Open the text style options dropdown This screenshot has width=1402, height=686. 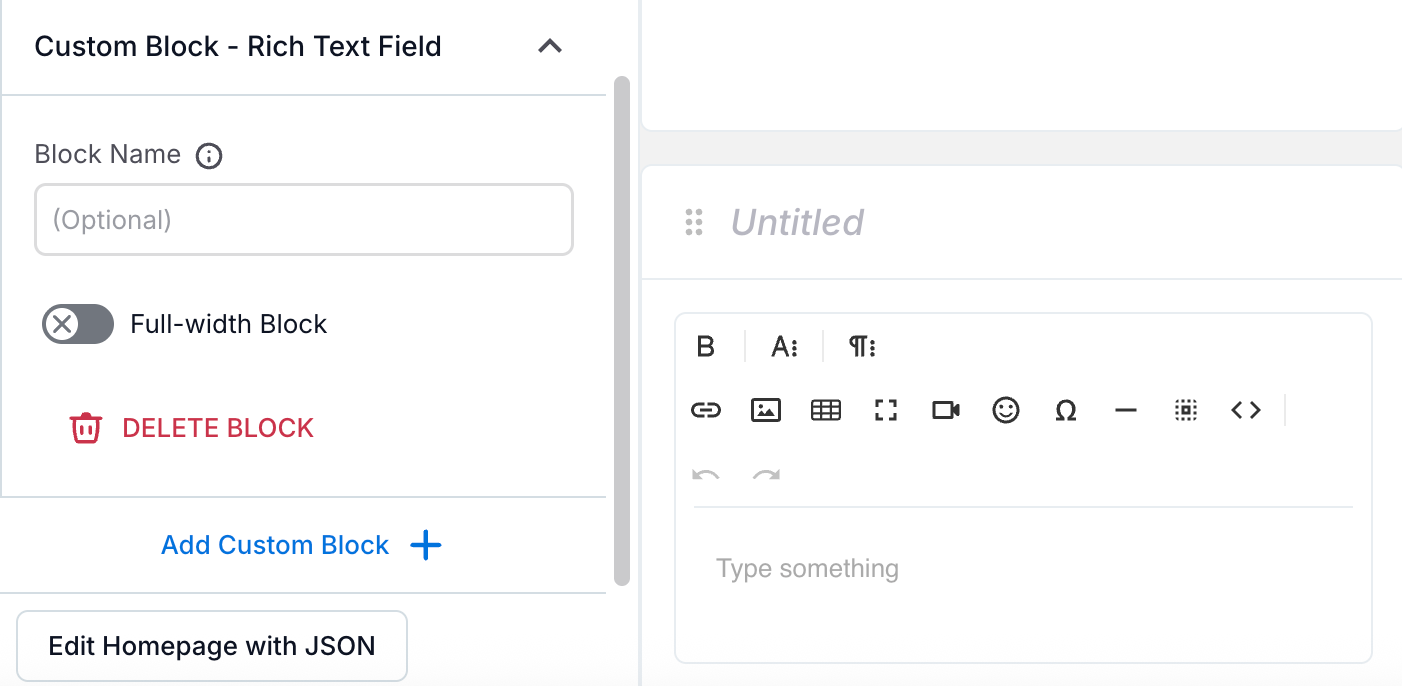click(x=784, y=347)
